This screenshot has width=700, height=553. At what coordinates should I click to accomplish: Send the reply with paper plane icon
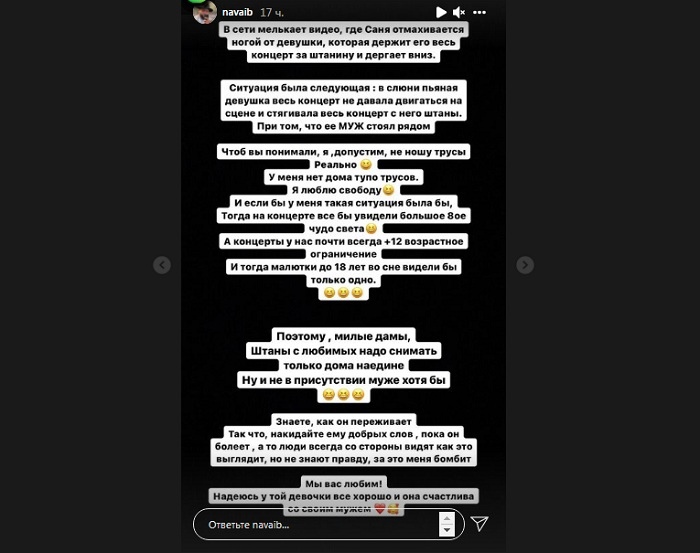pyautogui.click(x=480, y=524)
